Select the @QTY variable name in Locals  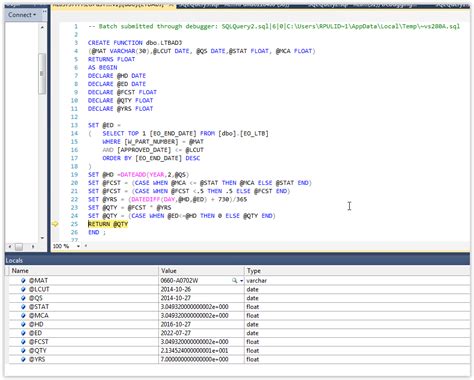click(38, 351)
